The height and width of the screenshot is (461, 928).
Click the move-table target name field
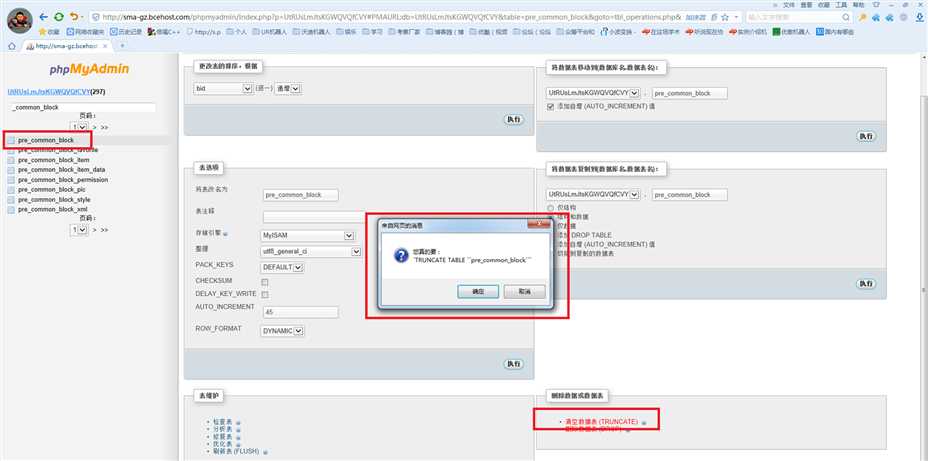point(690,93)
